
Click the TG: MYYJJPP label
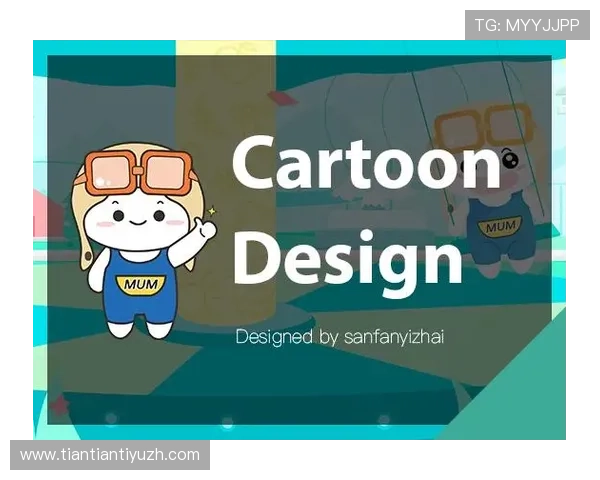(x=527, y=25)
